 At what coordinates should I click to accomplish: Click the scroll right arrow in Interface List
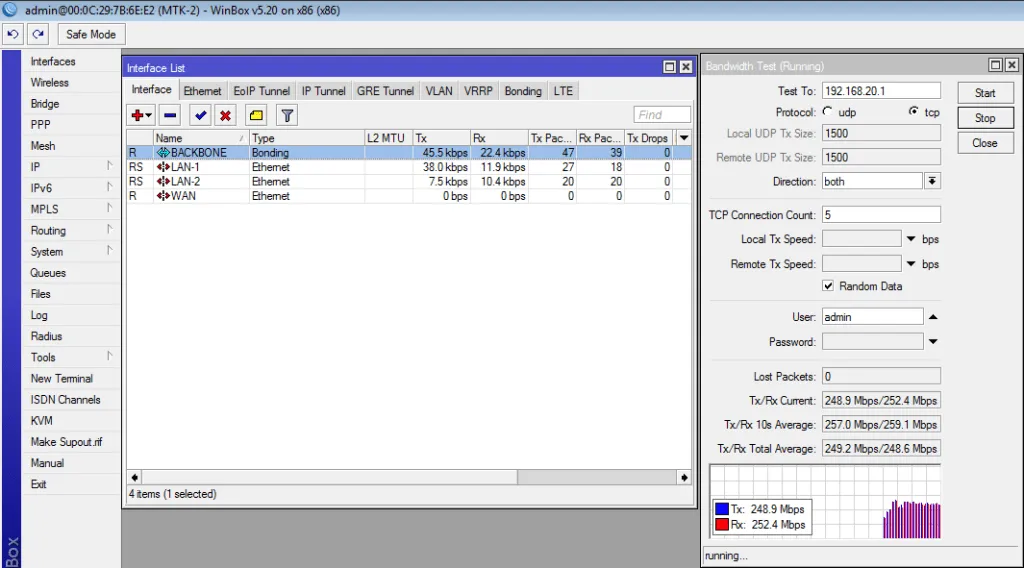pyautogui.click(x=684, y=477)
